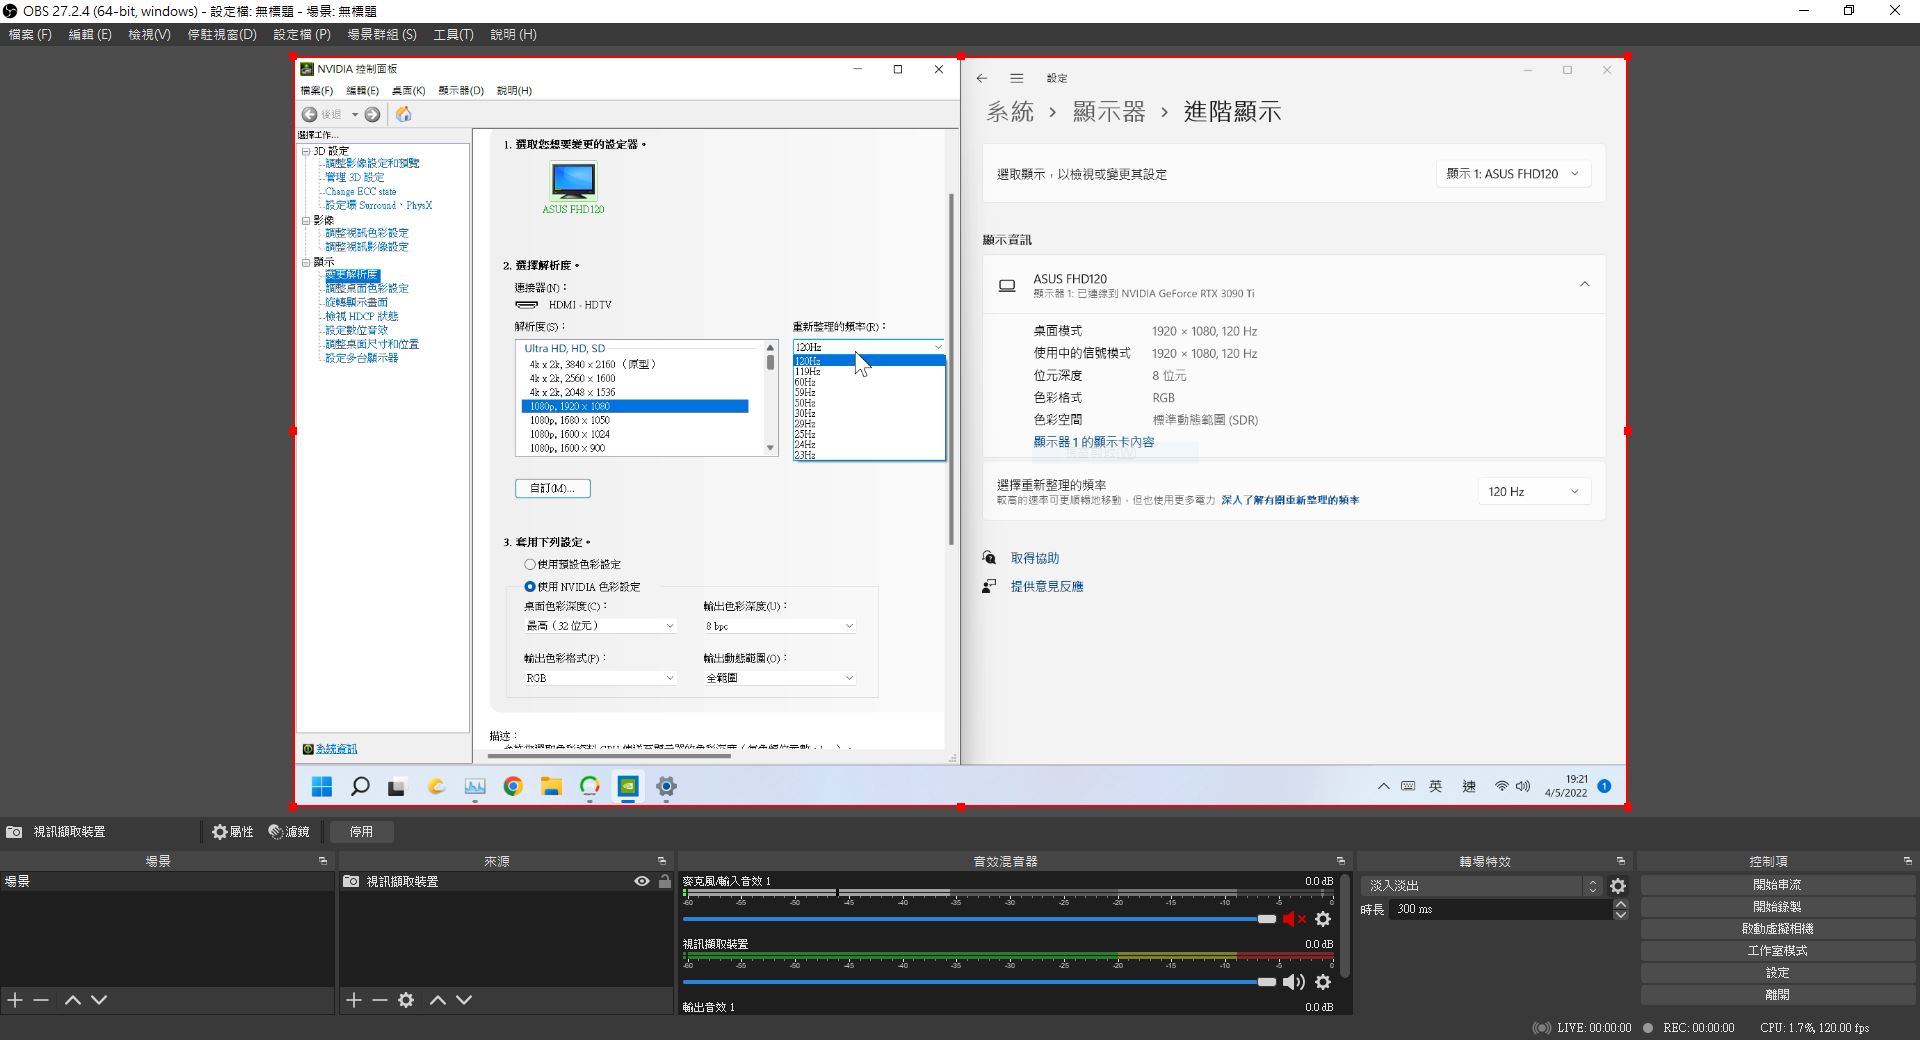The image size is (1920, 1040).
Task: Remove selected source with minus icon
Action: (379, 1000)
